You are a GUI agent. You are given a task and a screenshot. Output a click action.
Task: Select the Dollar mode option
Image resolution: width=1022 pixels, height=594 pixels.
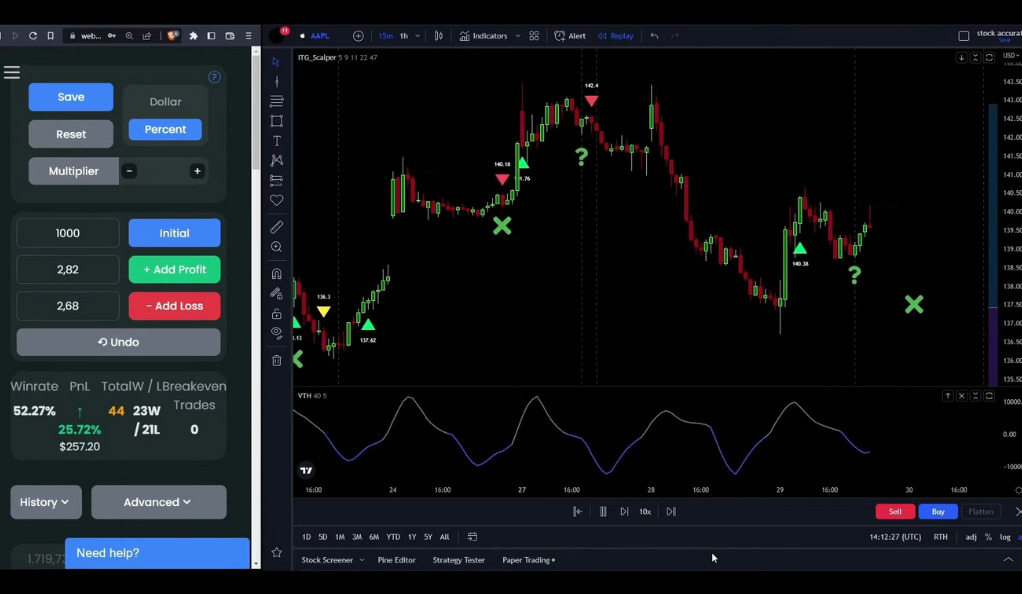click(165, 102)
